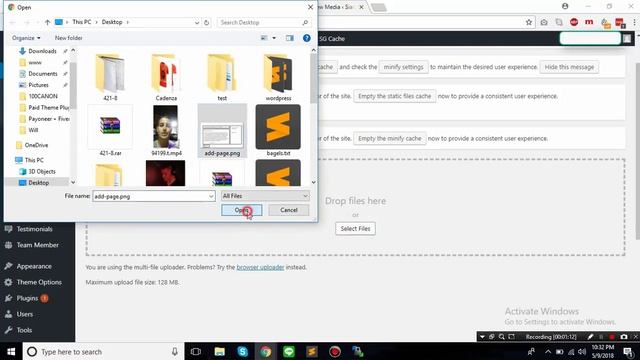Select Desktop in the navigation tree
Image resolution: width=640 pixels, height=360 pixels.
[x=38, y=183]
